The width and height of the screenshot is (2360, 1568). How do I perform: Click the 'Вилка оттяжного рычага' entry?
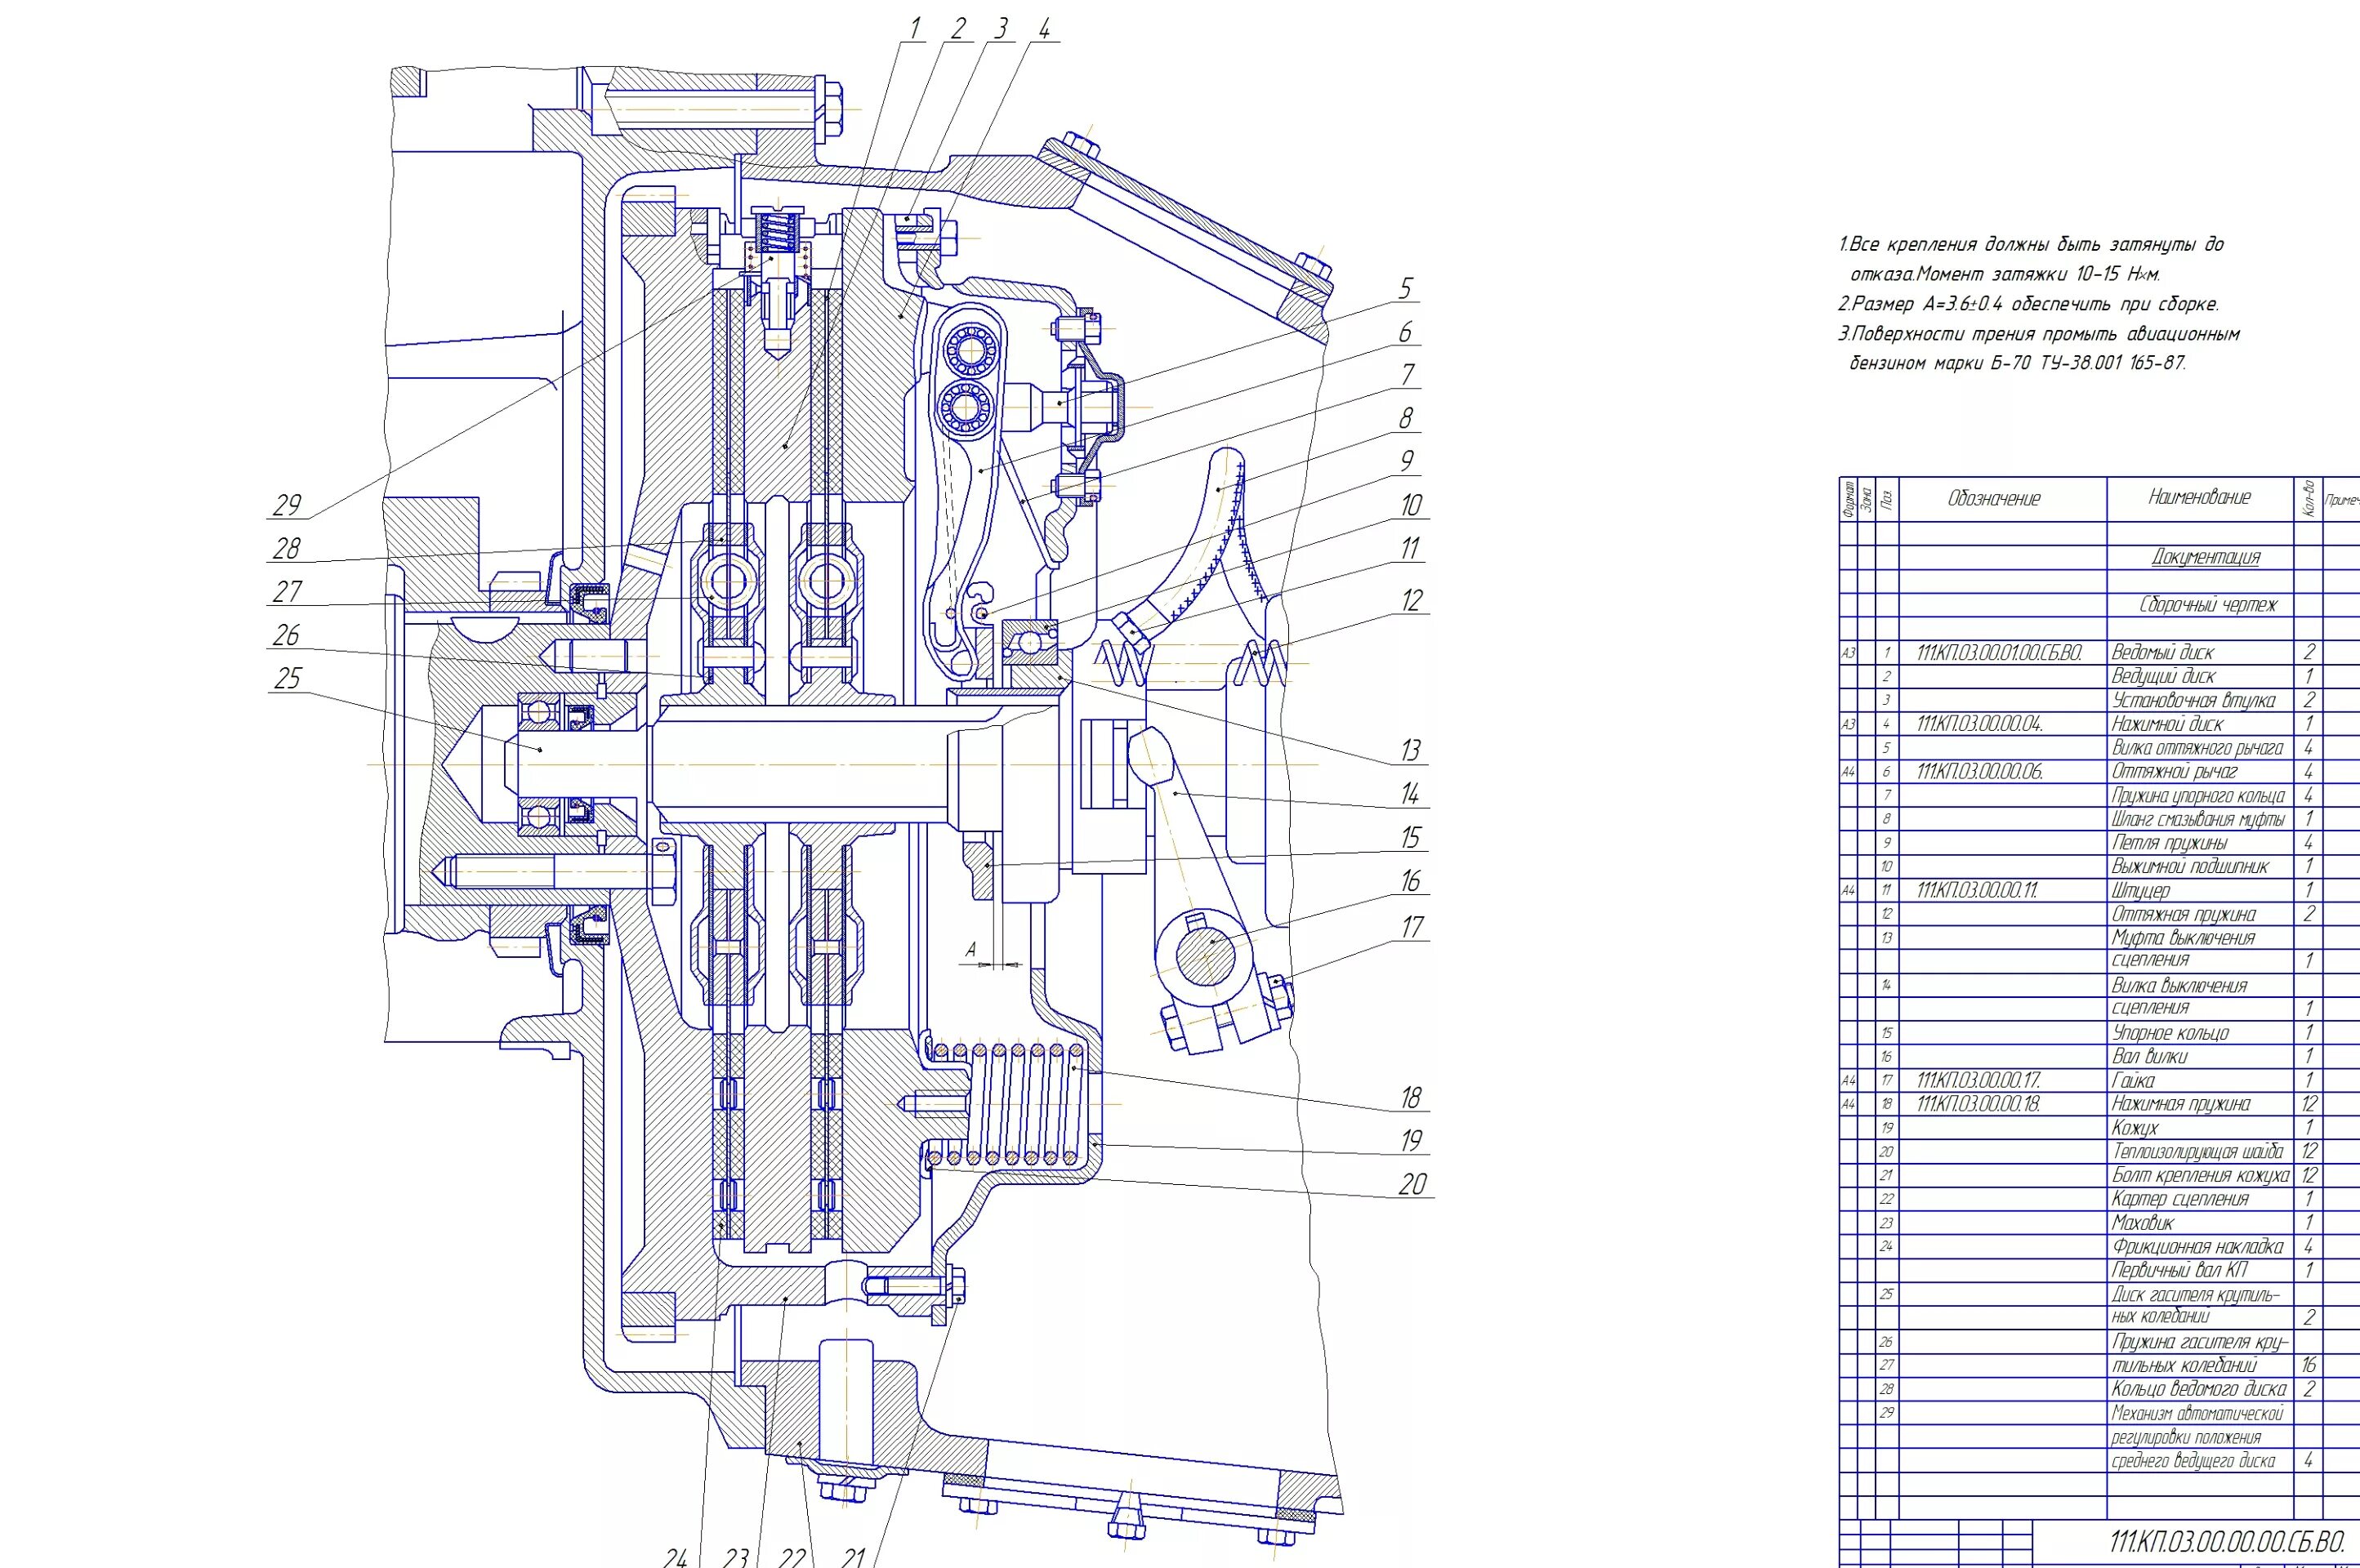pos(2198,748)
